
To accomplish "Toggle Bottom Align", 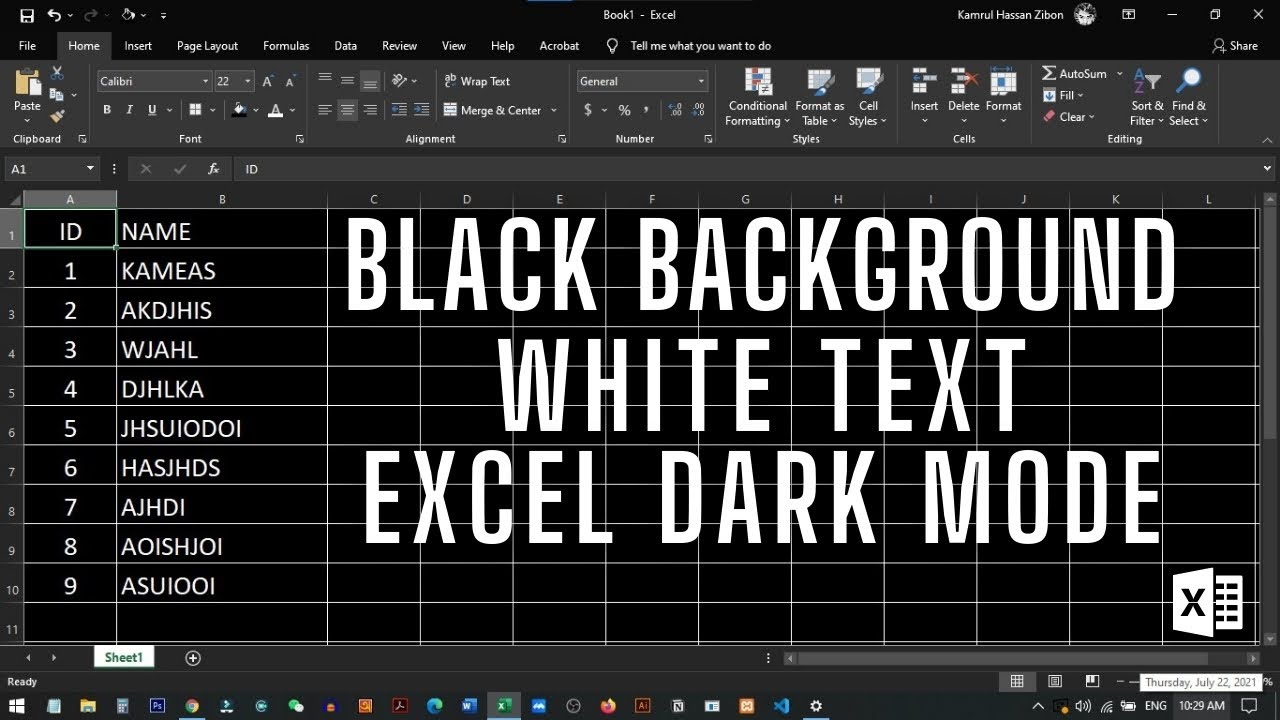I will (x=370, y=81).
